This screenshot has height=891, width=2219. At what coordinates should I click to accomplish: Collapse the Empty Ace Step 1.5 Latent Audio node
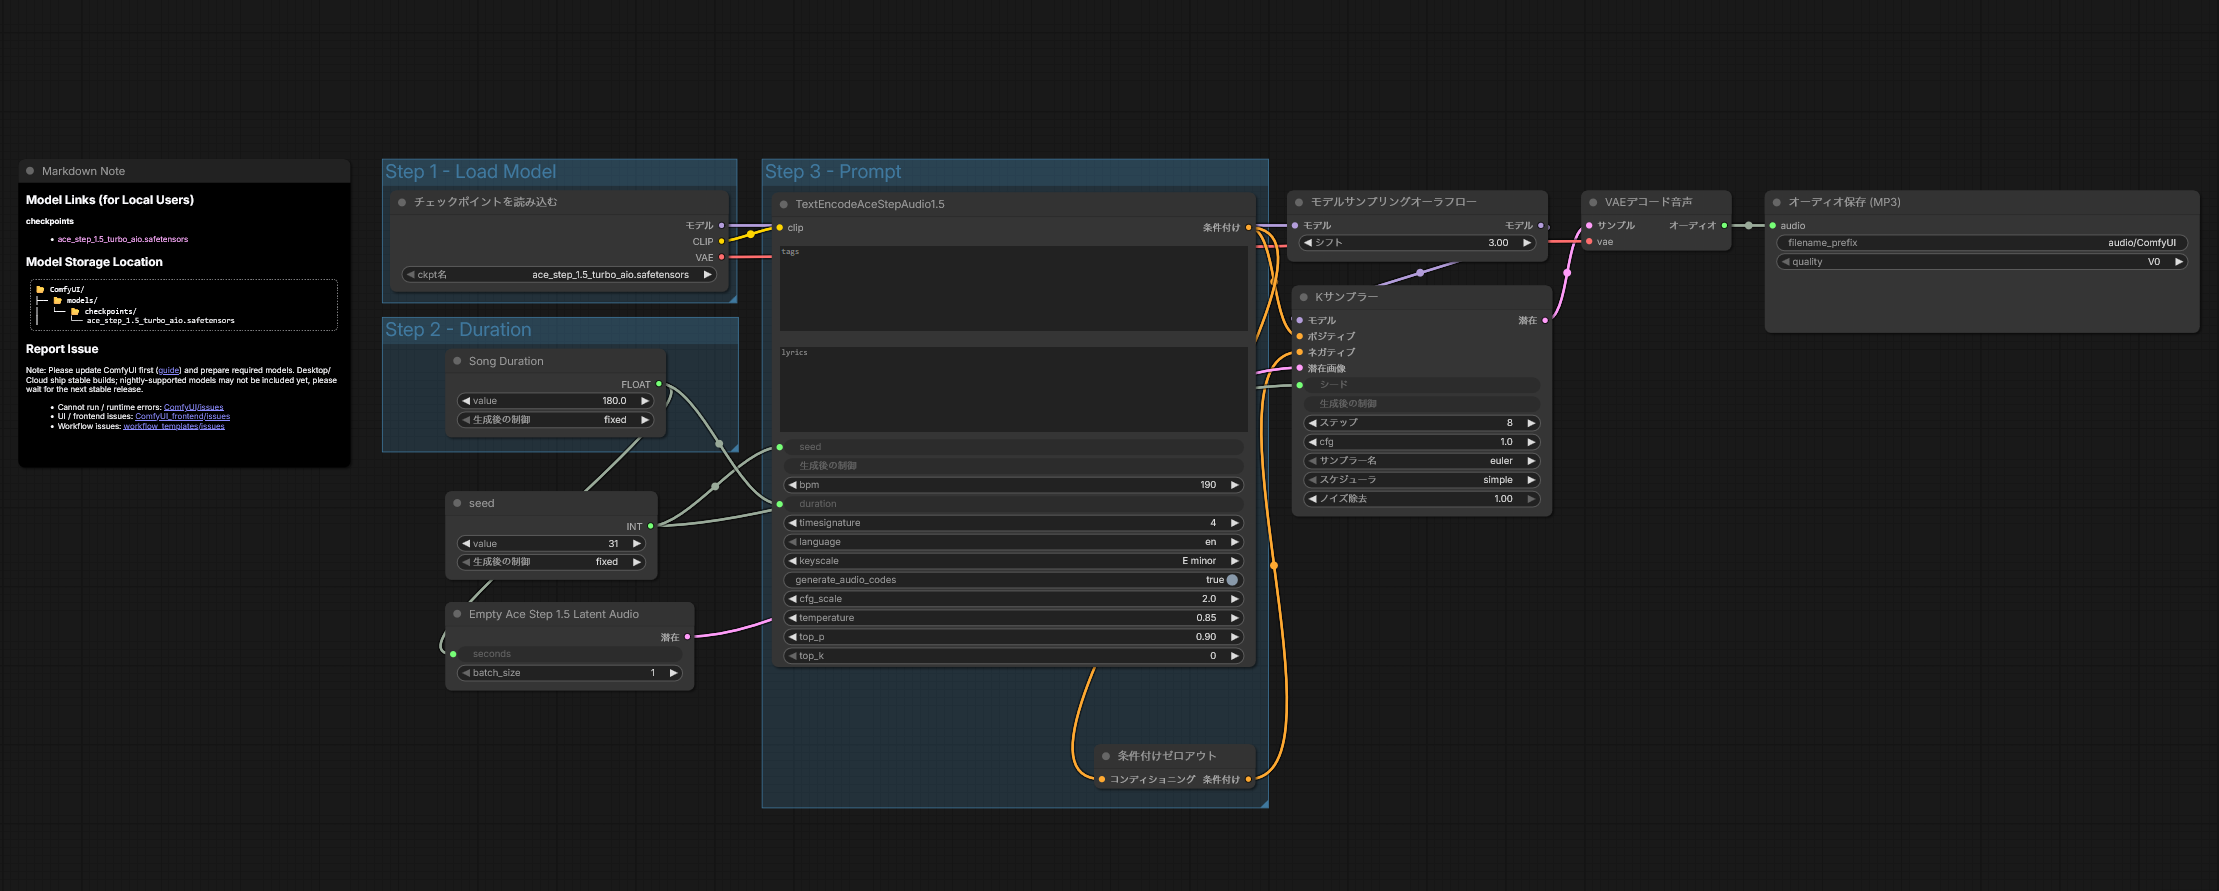pos(457,614)
